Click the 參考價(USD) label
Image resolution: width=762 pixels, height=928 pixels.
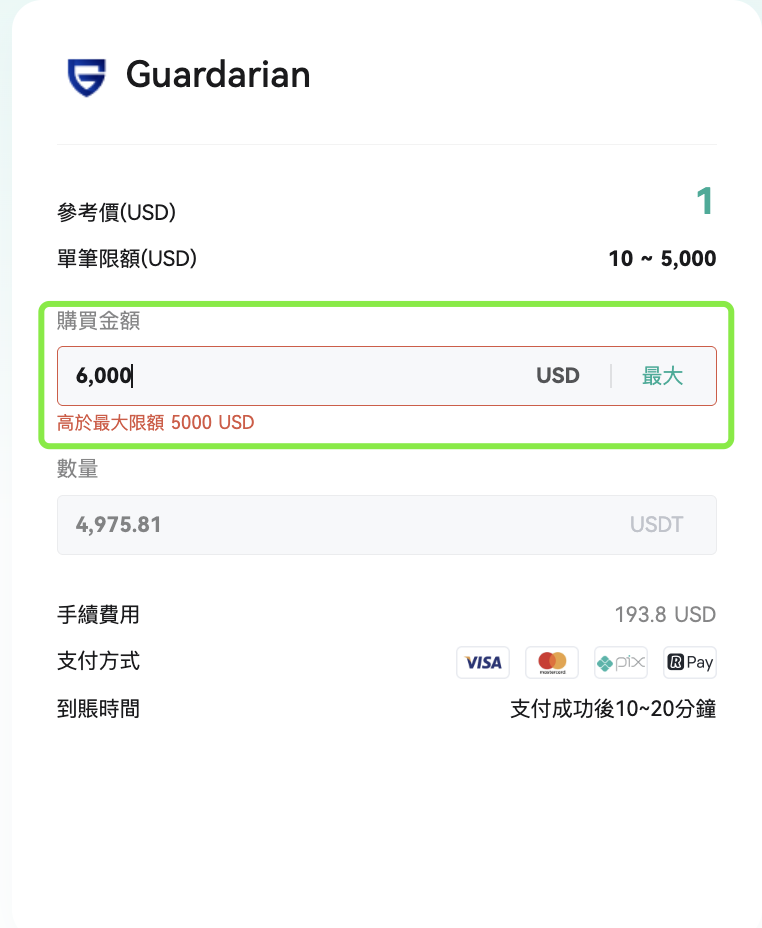(x=117, y=212)
